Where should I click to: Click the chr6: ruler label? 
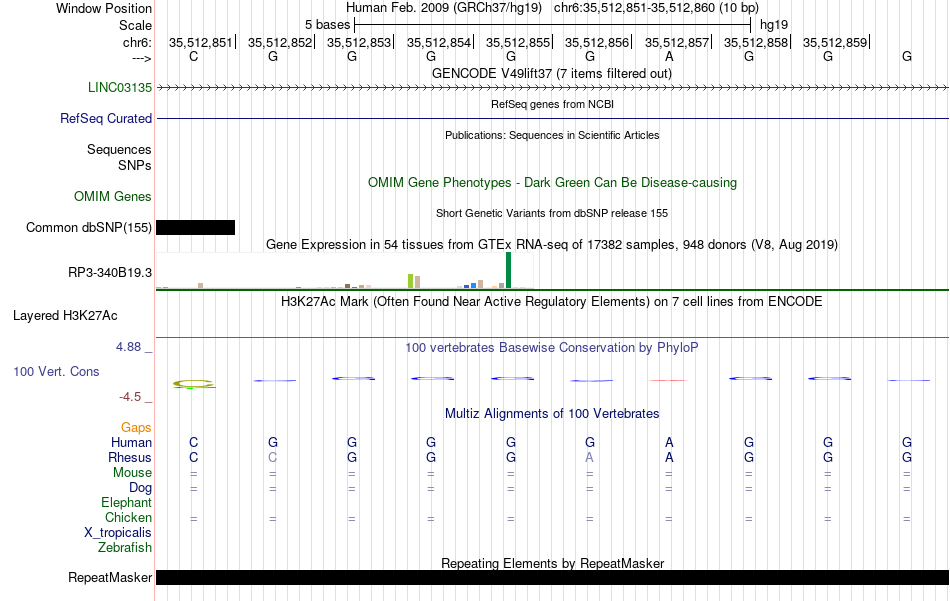click(x=138, y=42)
